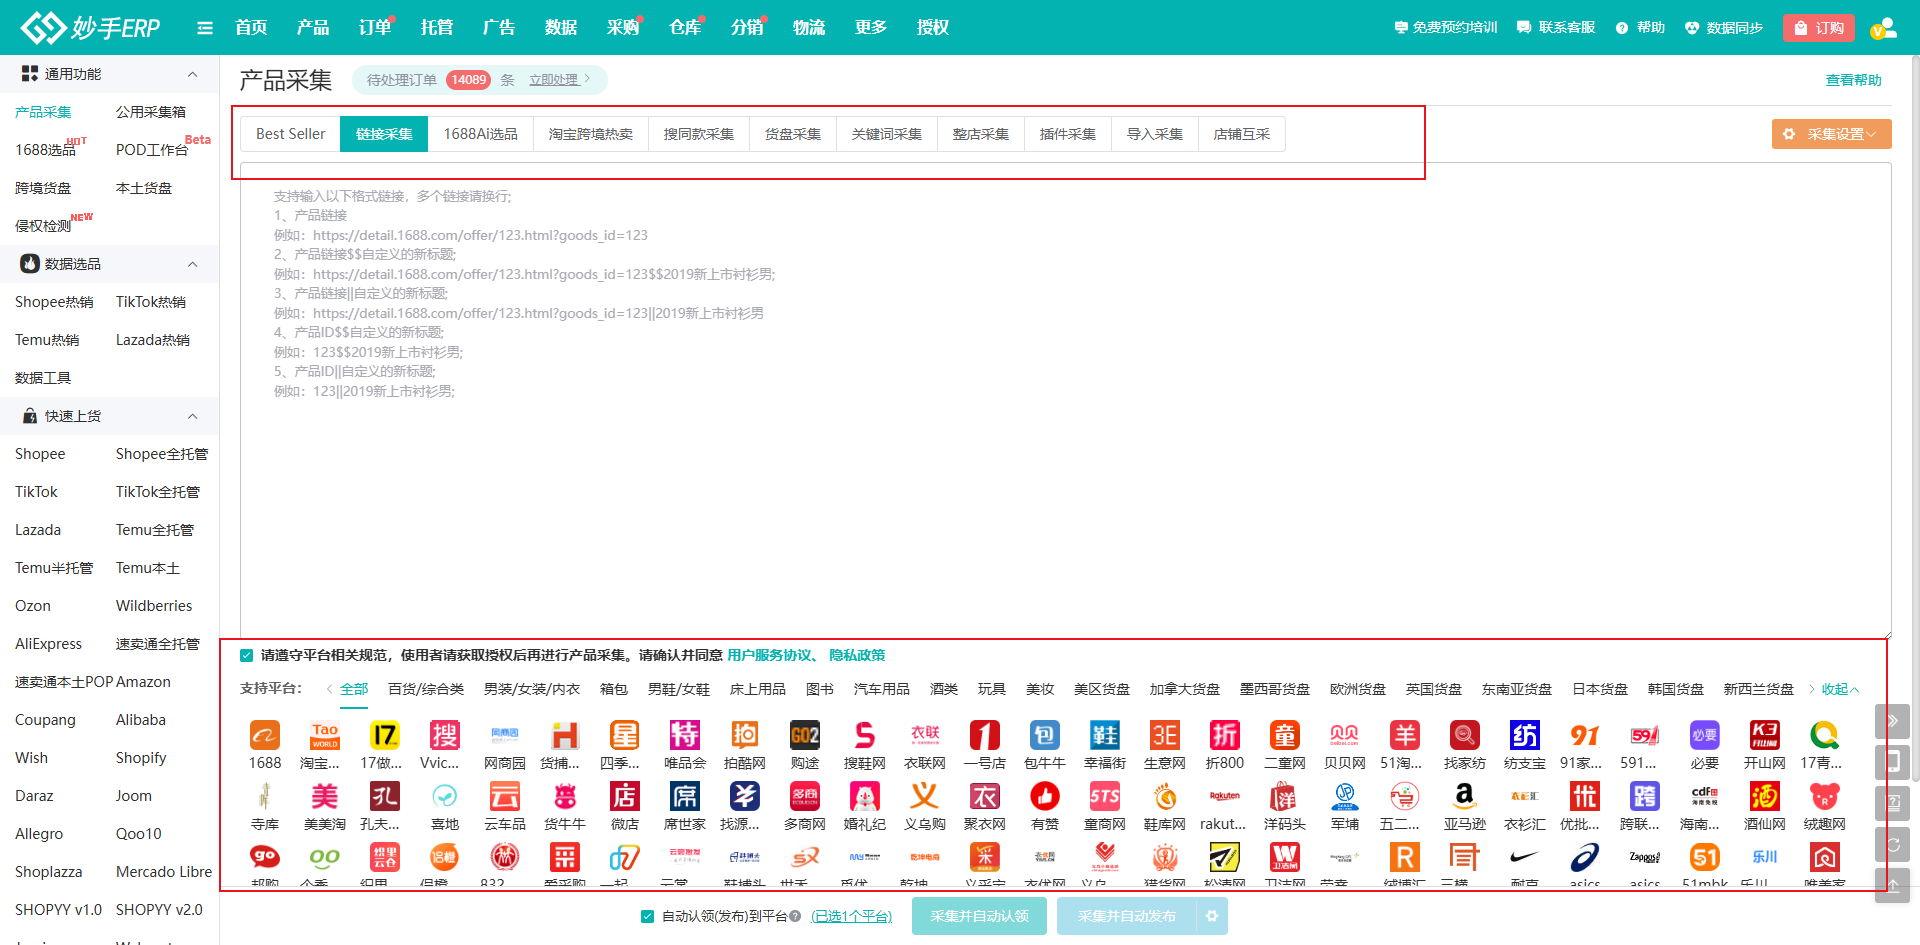This screenshot has height=945, width=1920.
Task: Select the 义乌购 platform icon
Action: coord(925,797)
